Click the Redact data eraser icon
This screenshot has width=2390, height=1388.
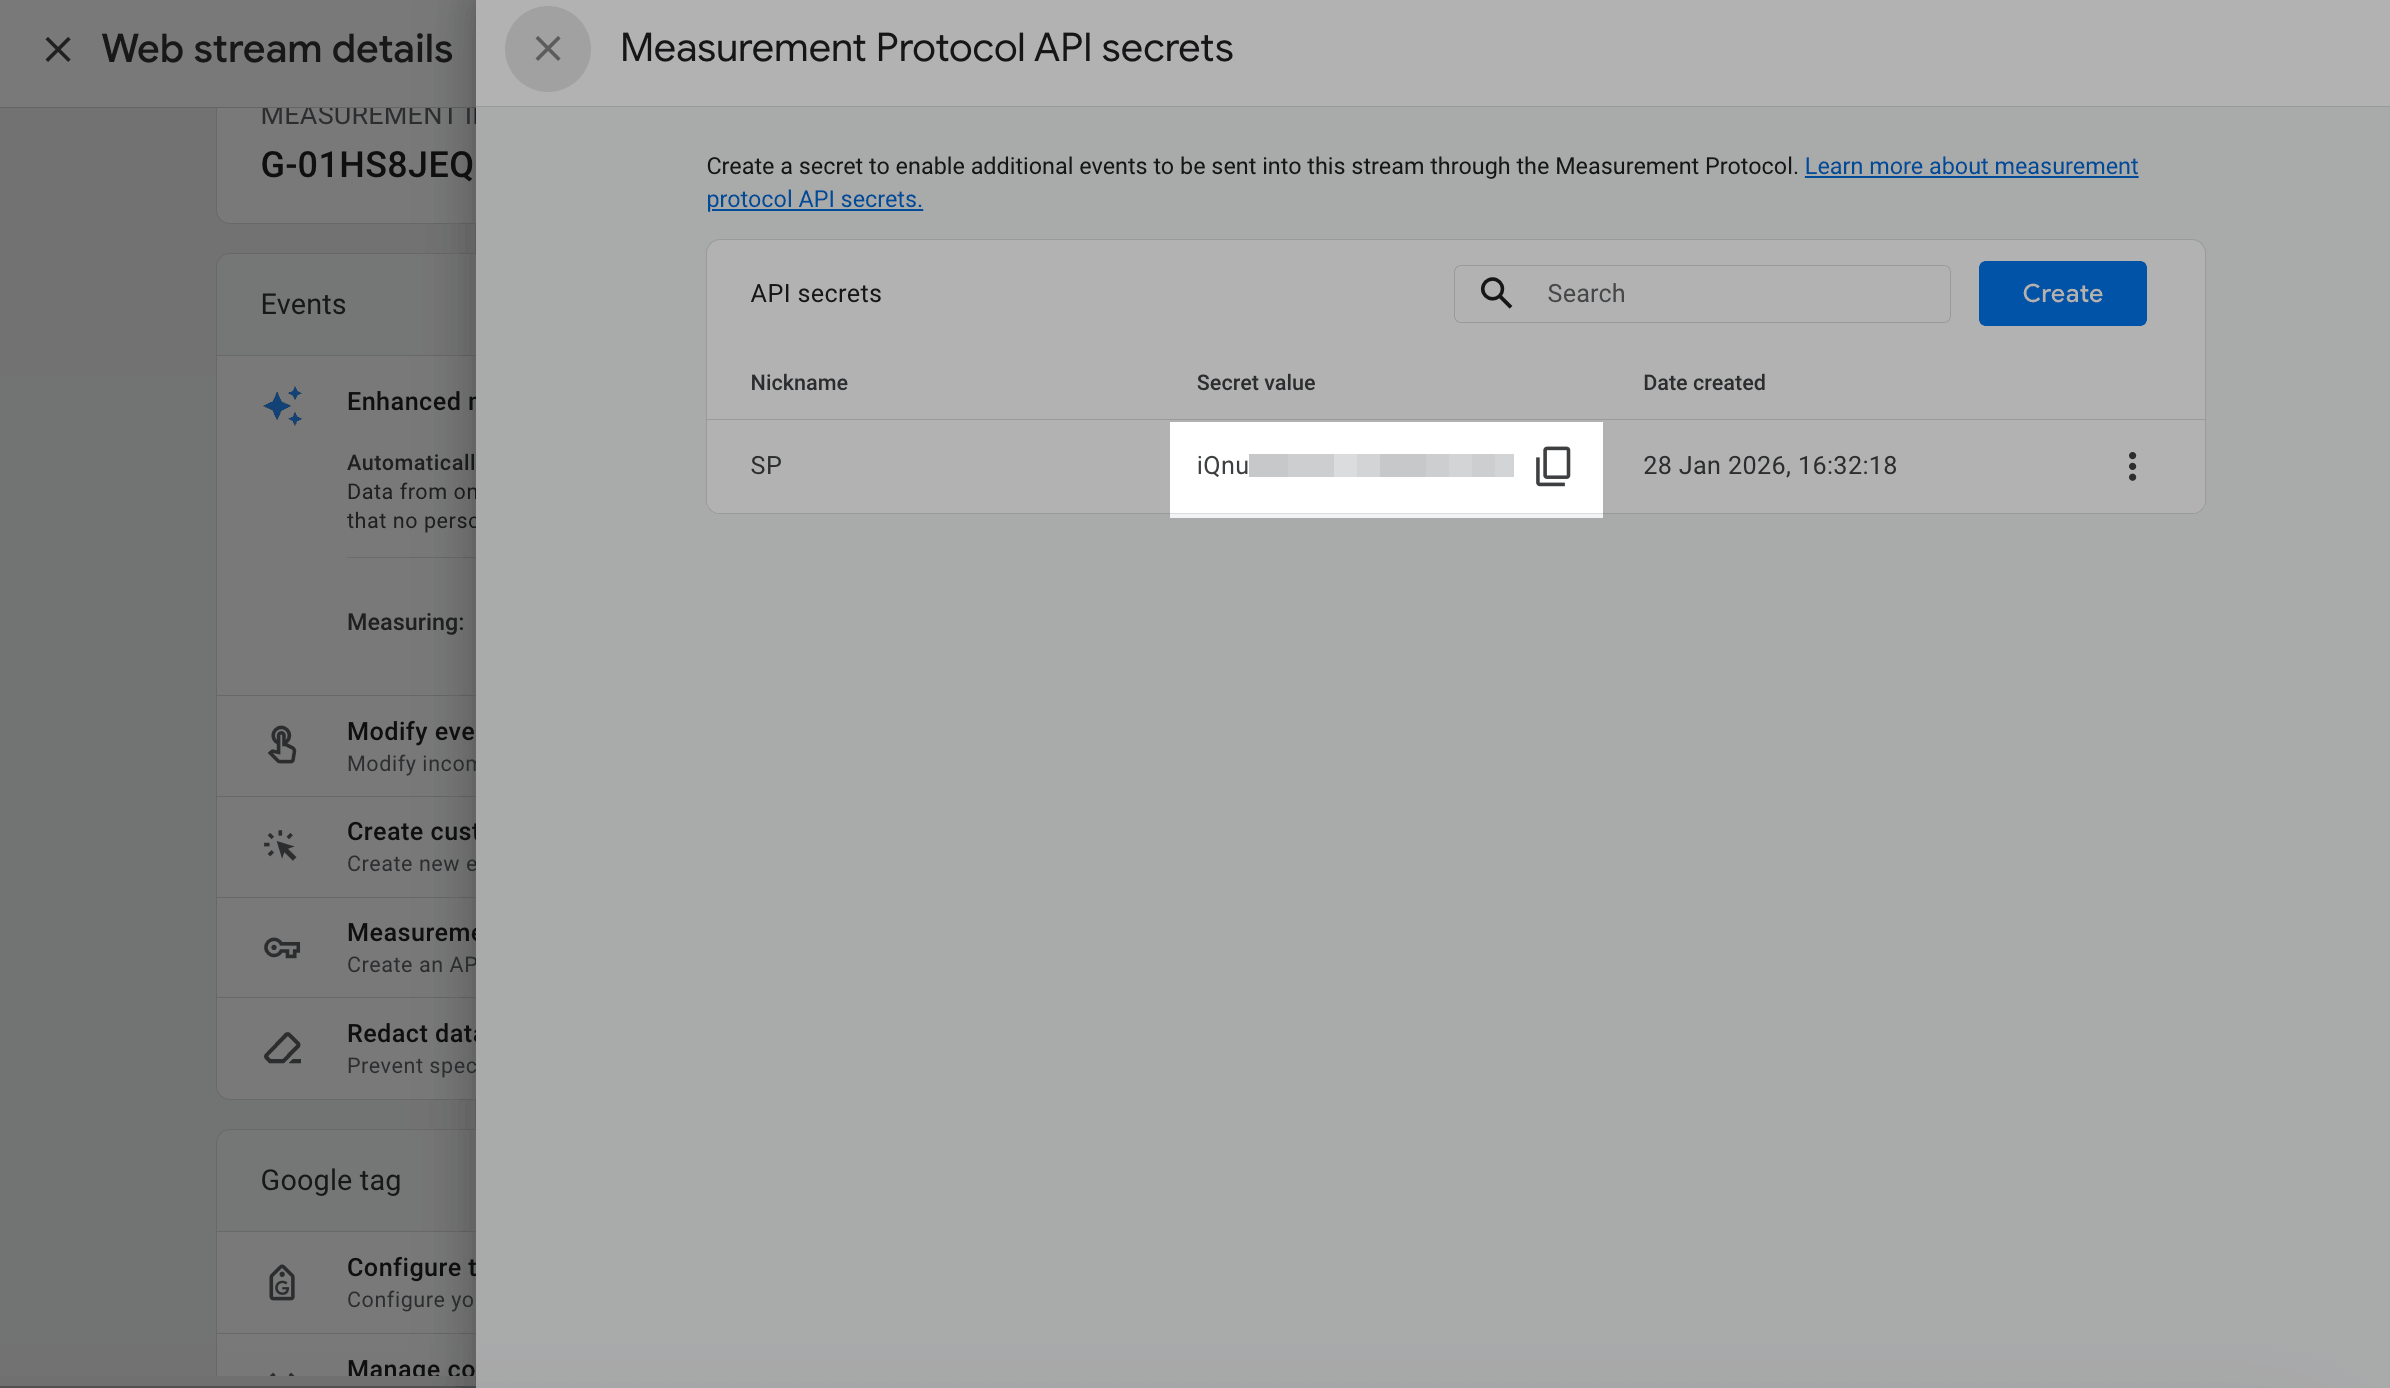click(x=282, y=1048)
